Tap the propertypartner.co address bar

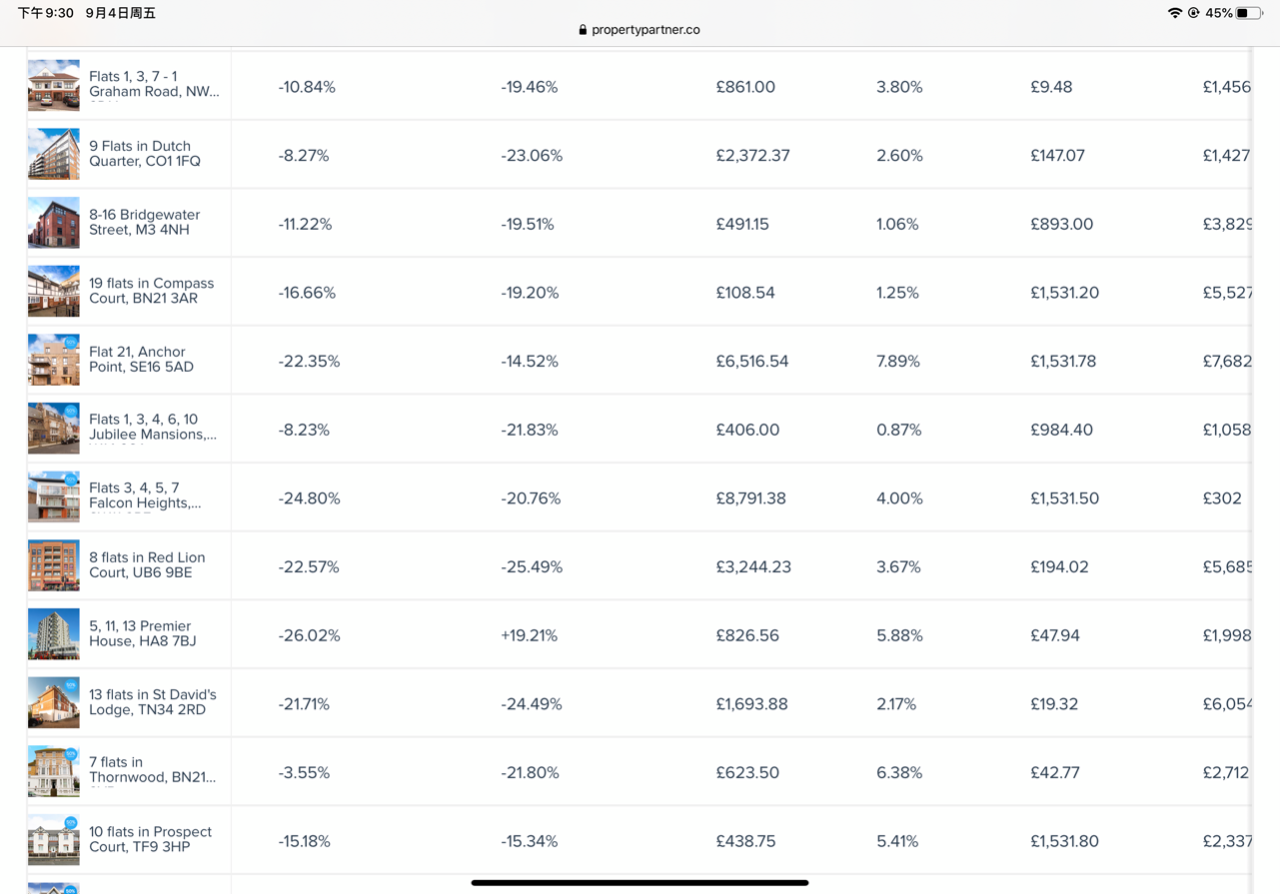[x=640, y=30]
